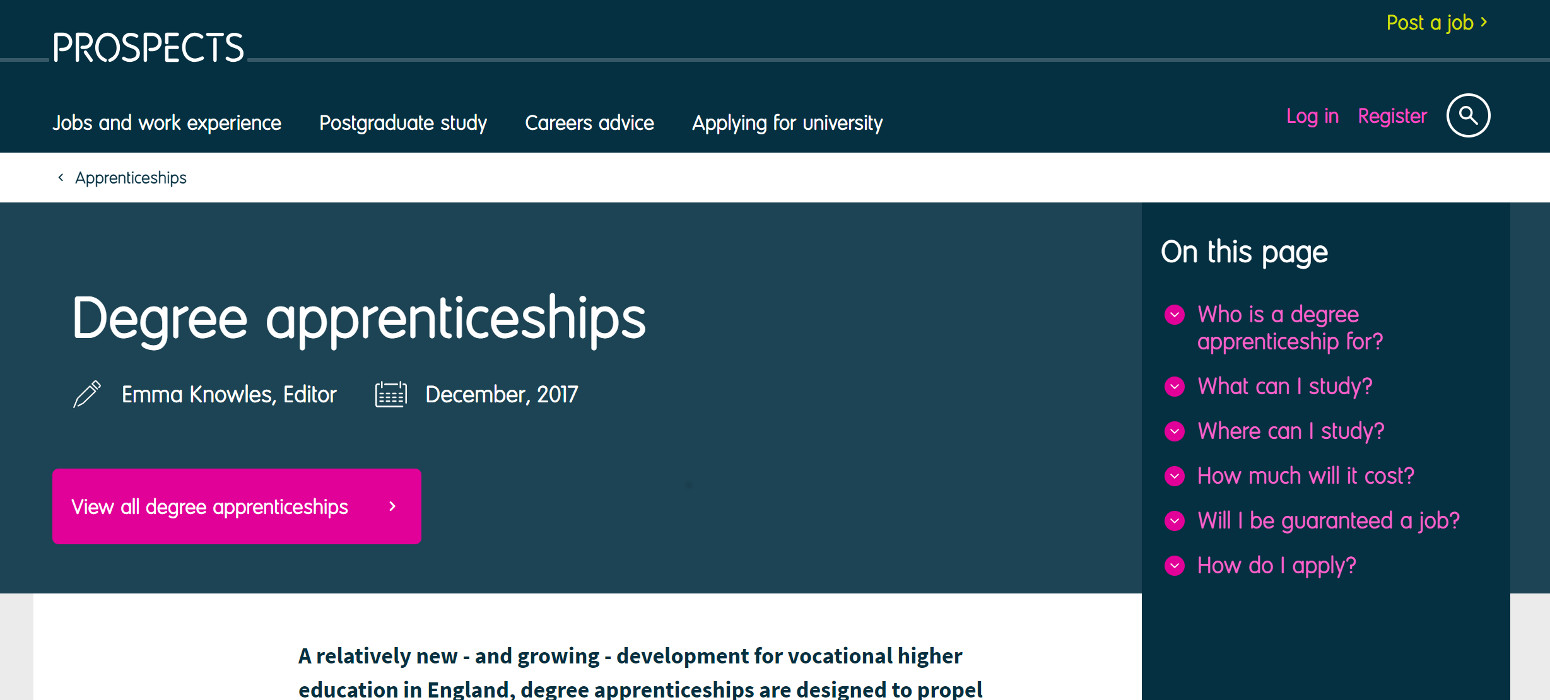Click arrow icon on View all degree apprenticeships
Image resolution: width=1550 pixels, height=700 pixels.
(x=392, y=507)
